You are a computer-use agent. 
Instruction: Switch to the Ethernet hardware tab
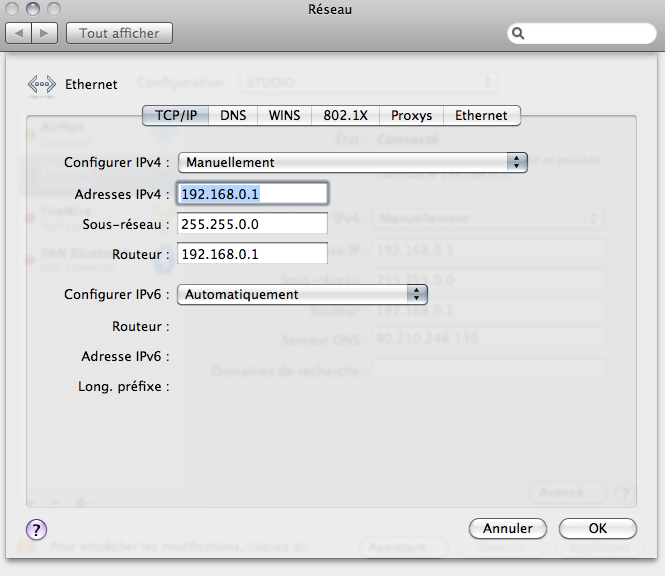pos(481,115)
